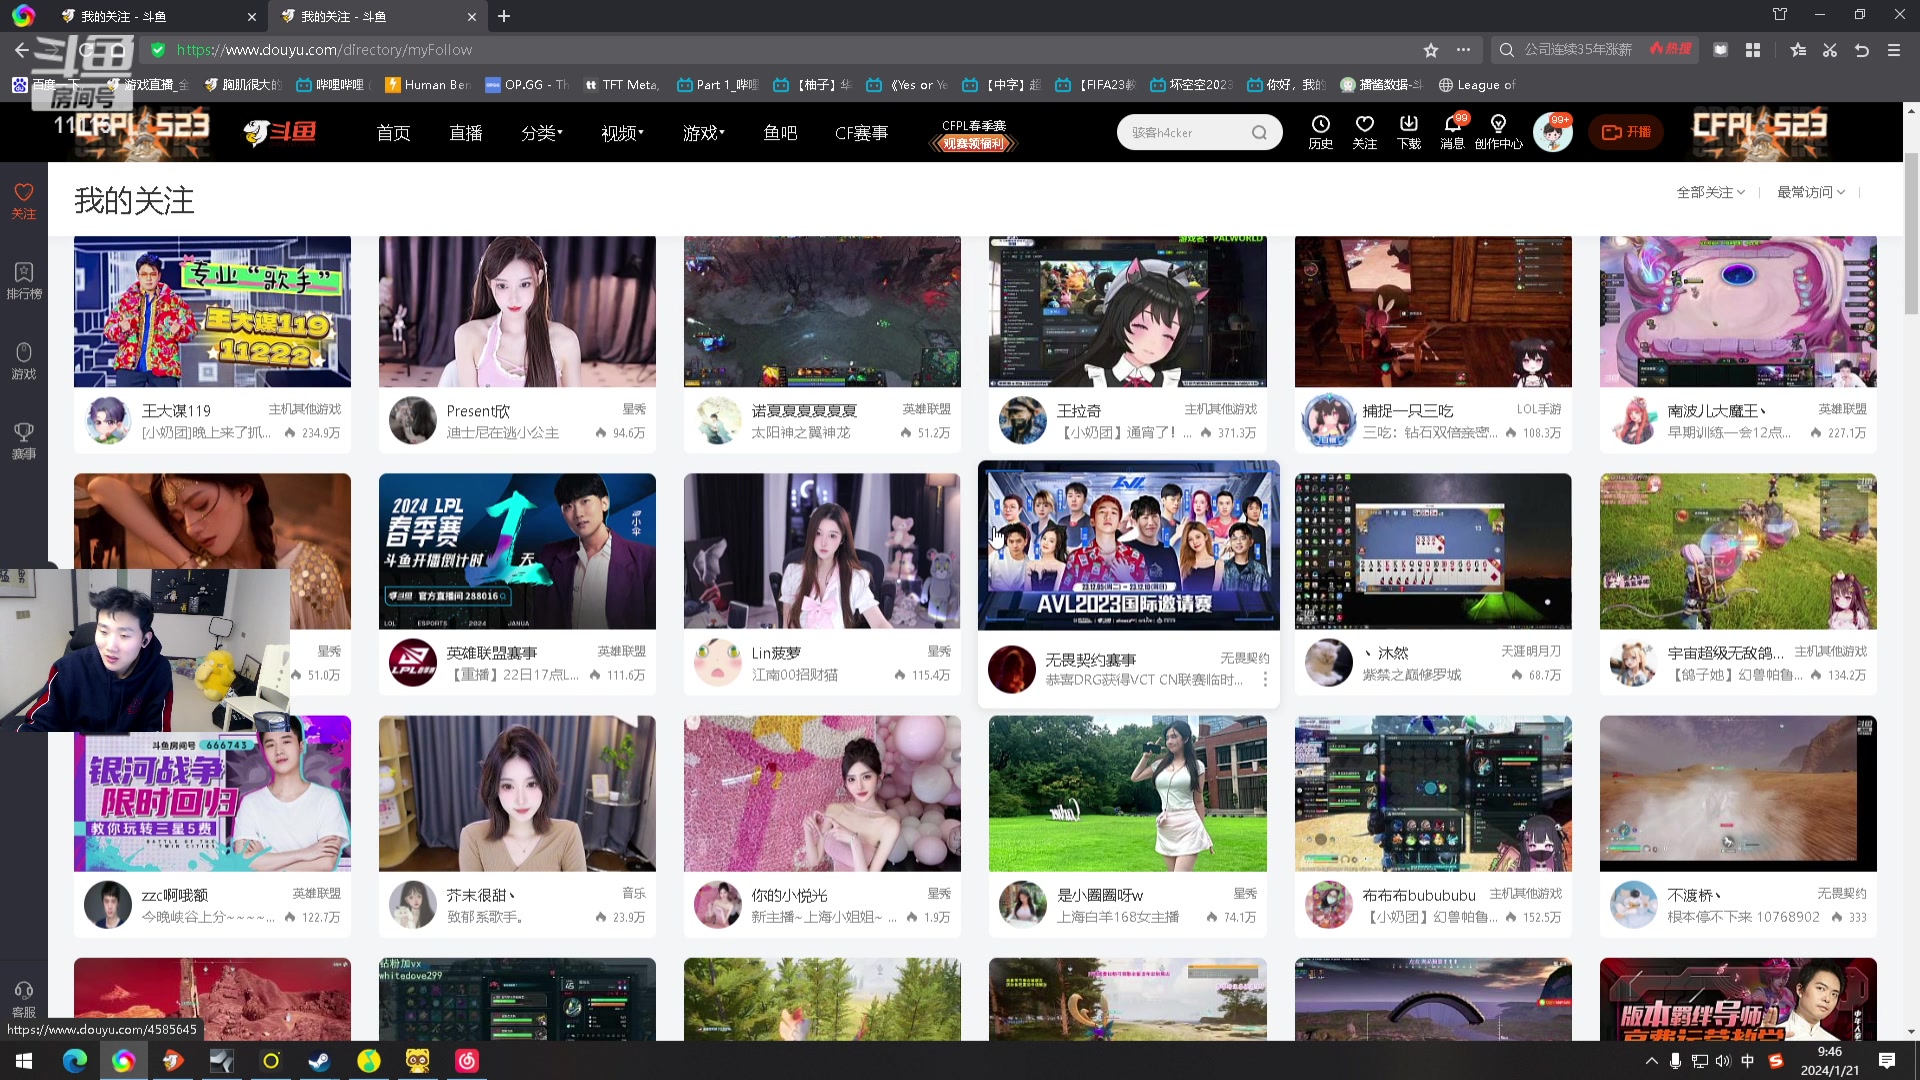This screenshot has height=1080, width=1920.
Task: Click the taskbar clock showing 9:46
Action: pyautogui.click(x=1830, y=1061)
